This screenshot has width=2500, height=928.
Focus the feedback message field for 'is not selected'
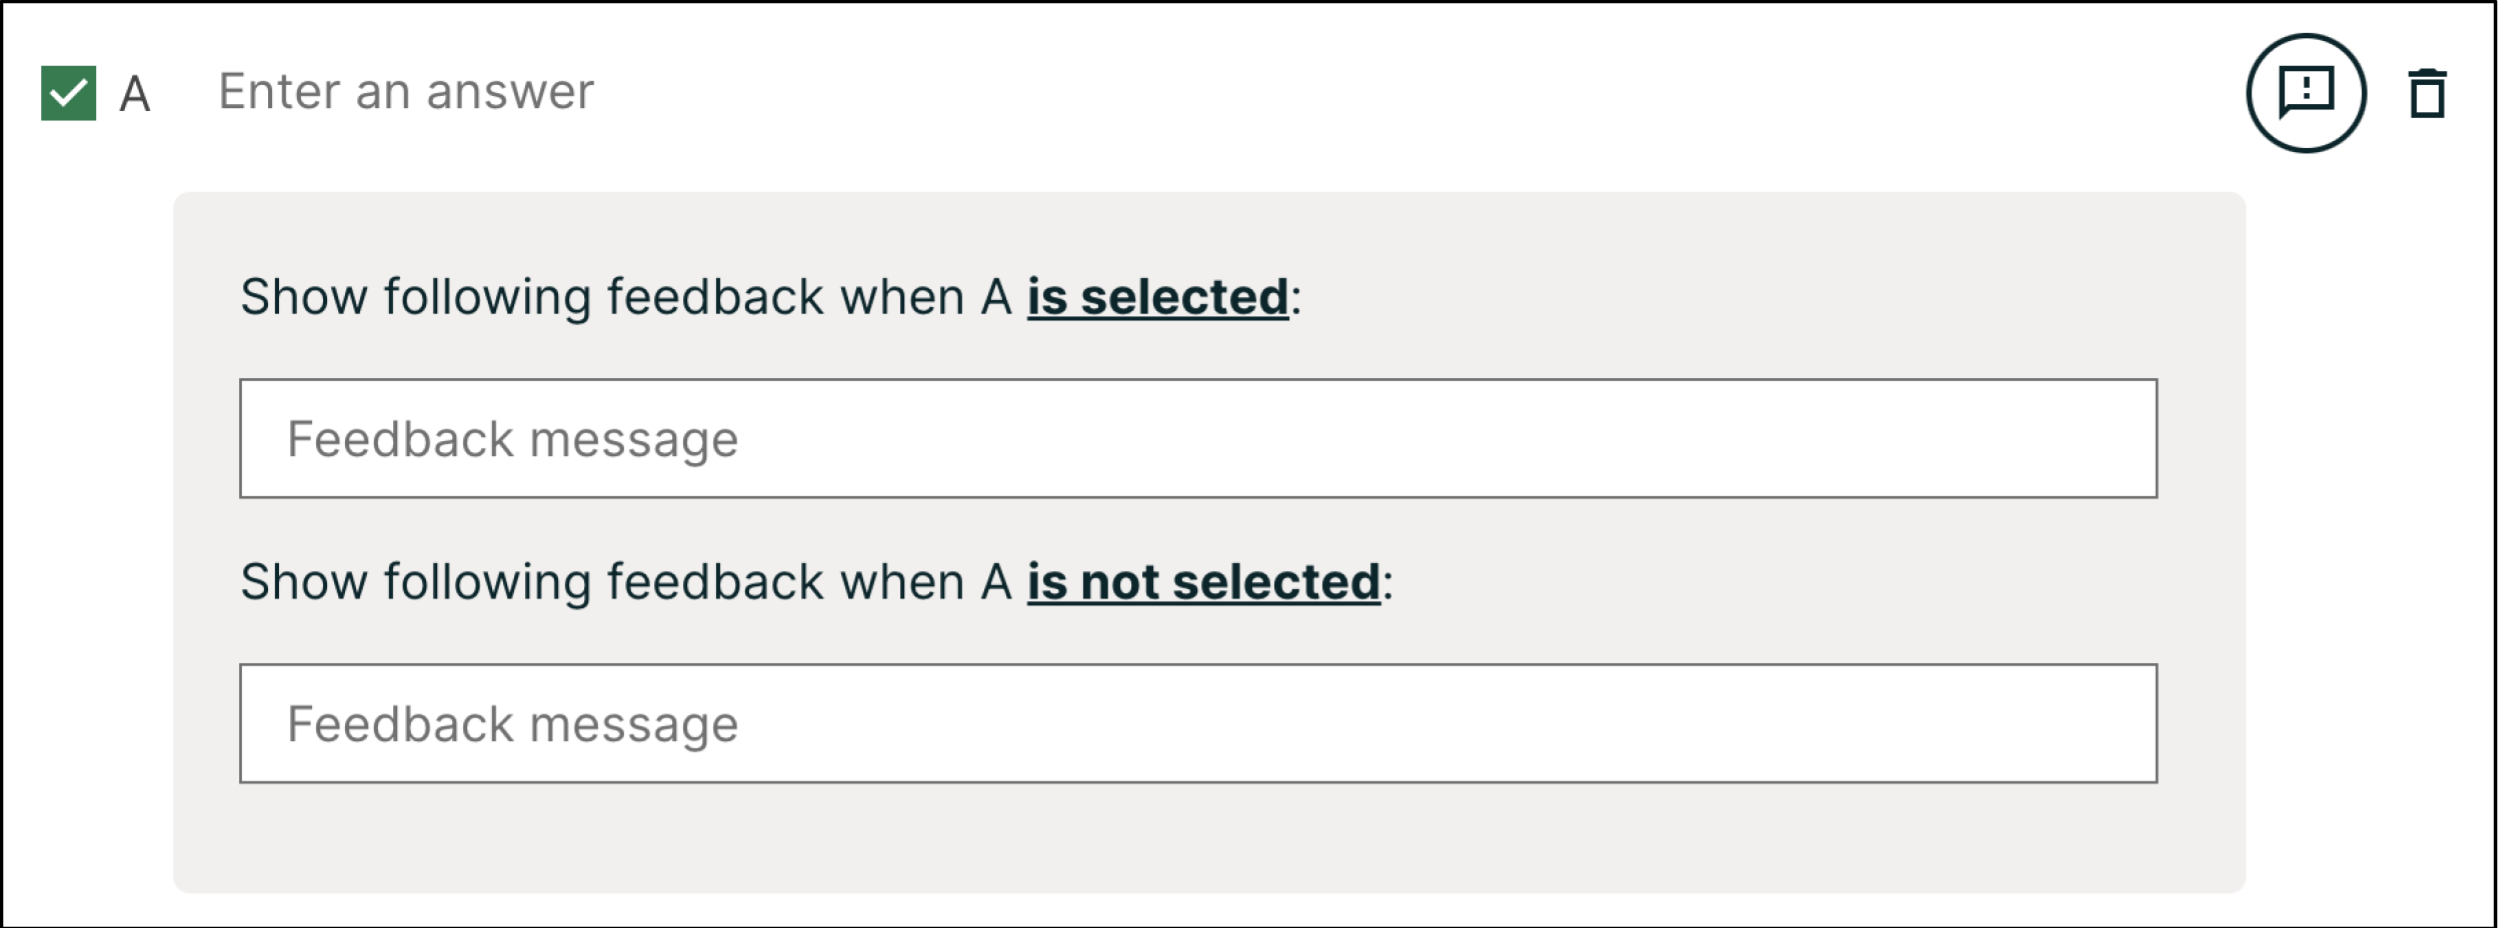(x=1198, y=723)
